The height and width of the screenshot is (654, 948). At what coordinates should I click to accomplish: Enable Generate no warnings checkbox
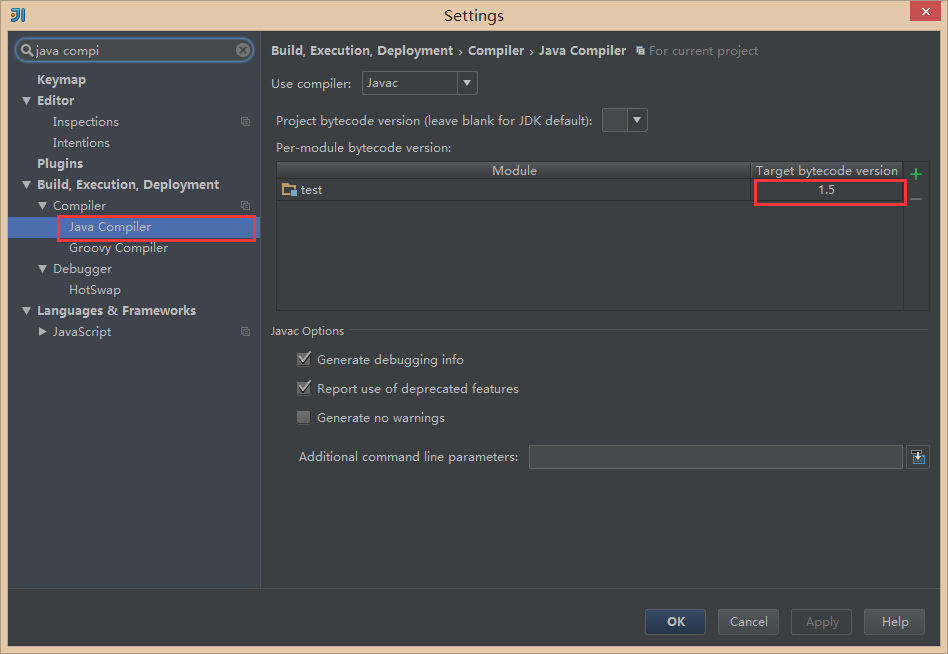point(304,417)
